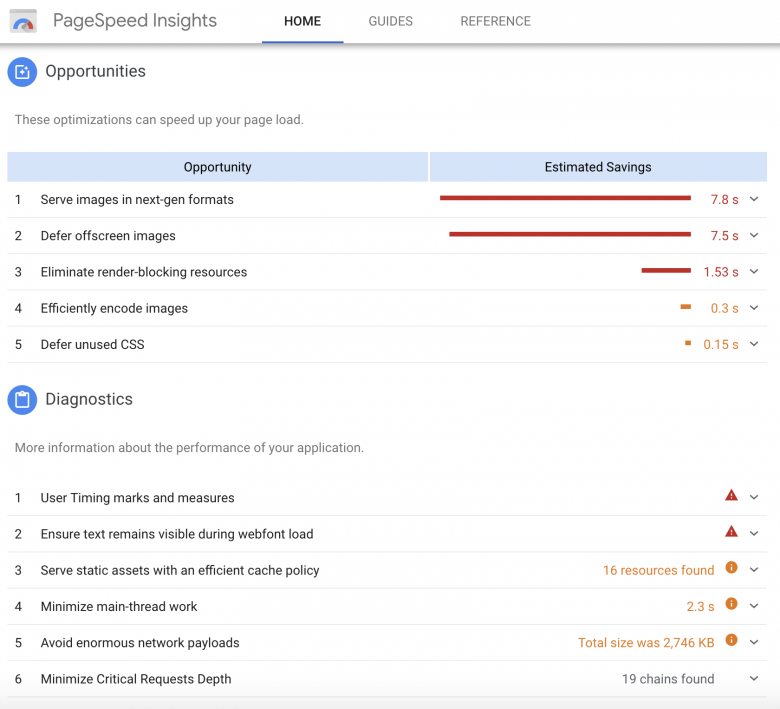Click Minimize main-thread work text
780x709 pixels.
(x=119, y=607)
